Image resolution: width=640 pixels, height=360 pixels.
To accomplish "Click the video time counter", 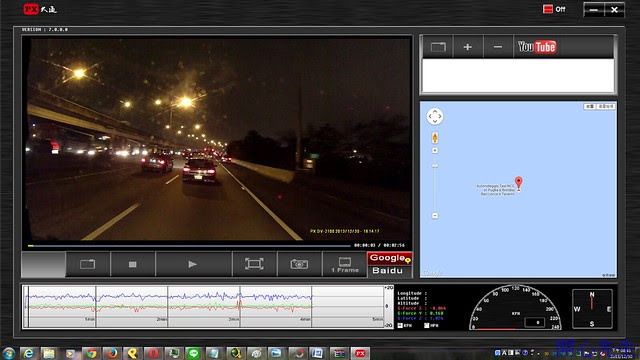I will pyautogui.click(x=379, y=245).
